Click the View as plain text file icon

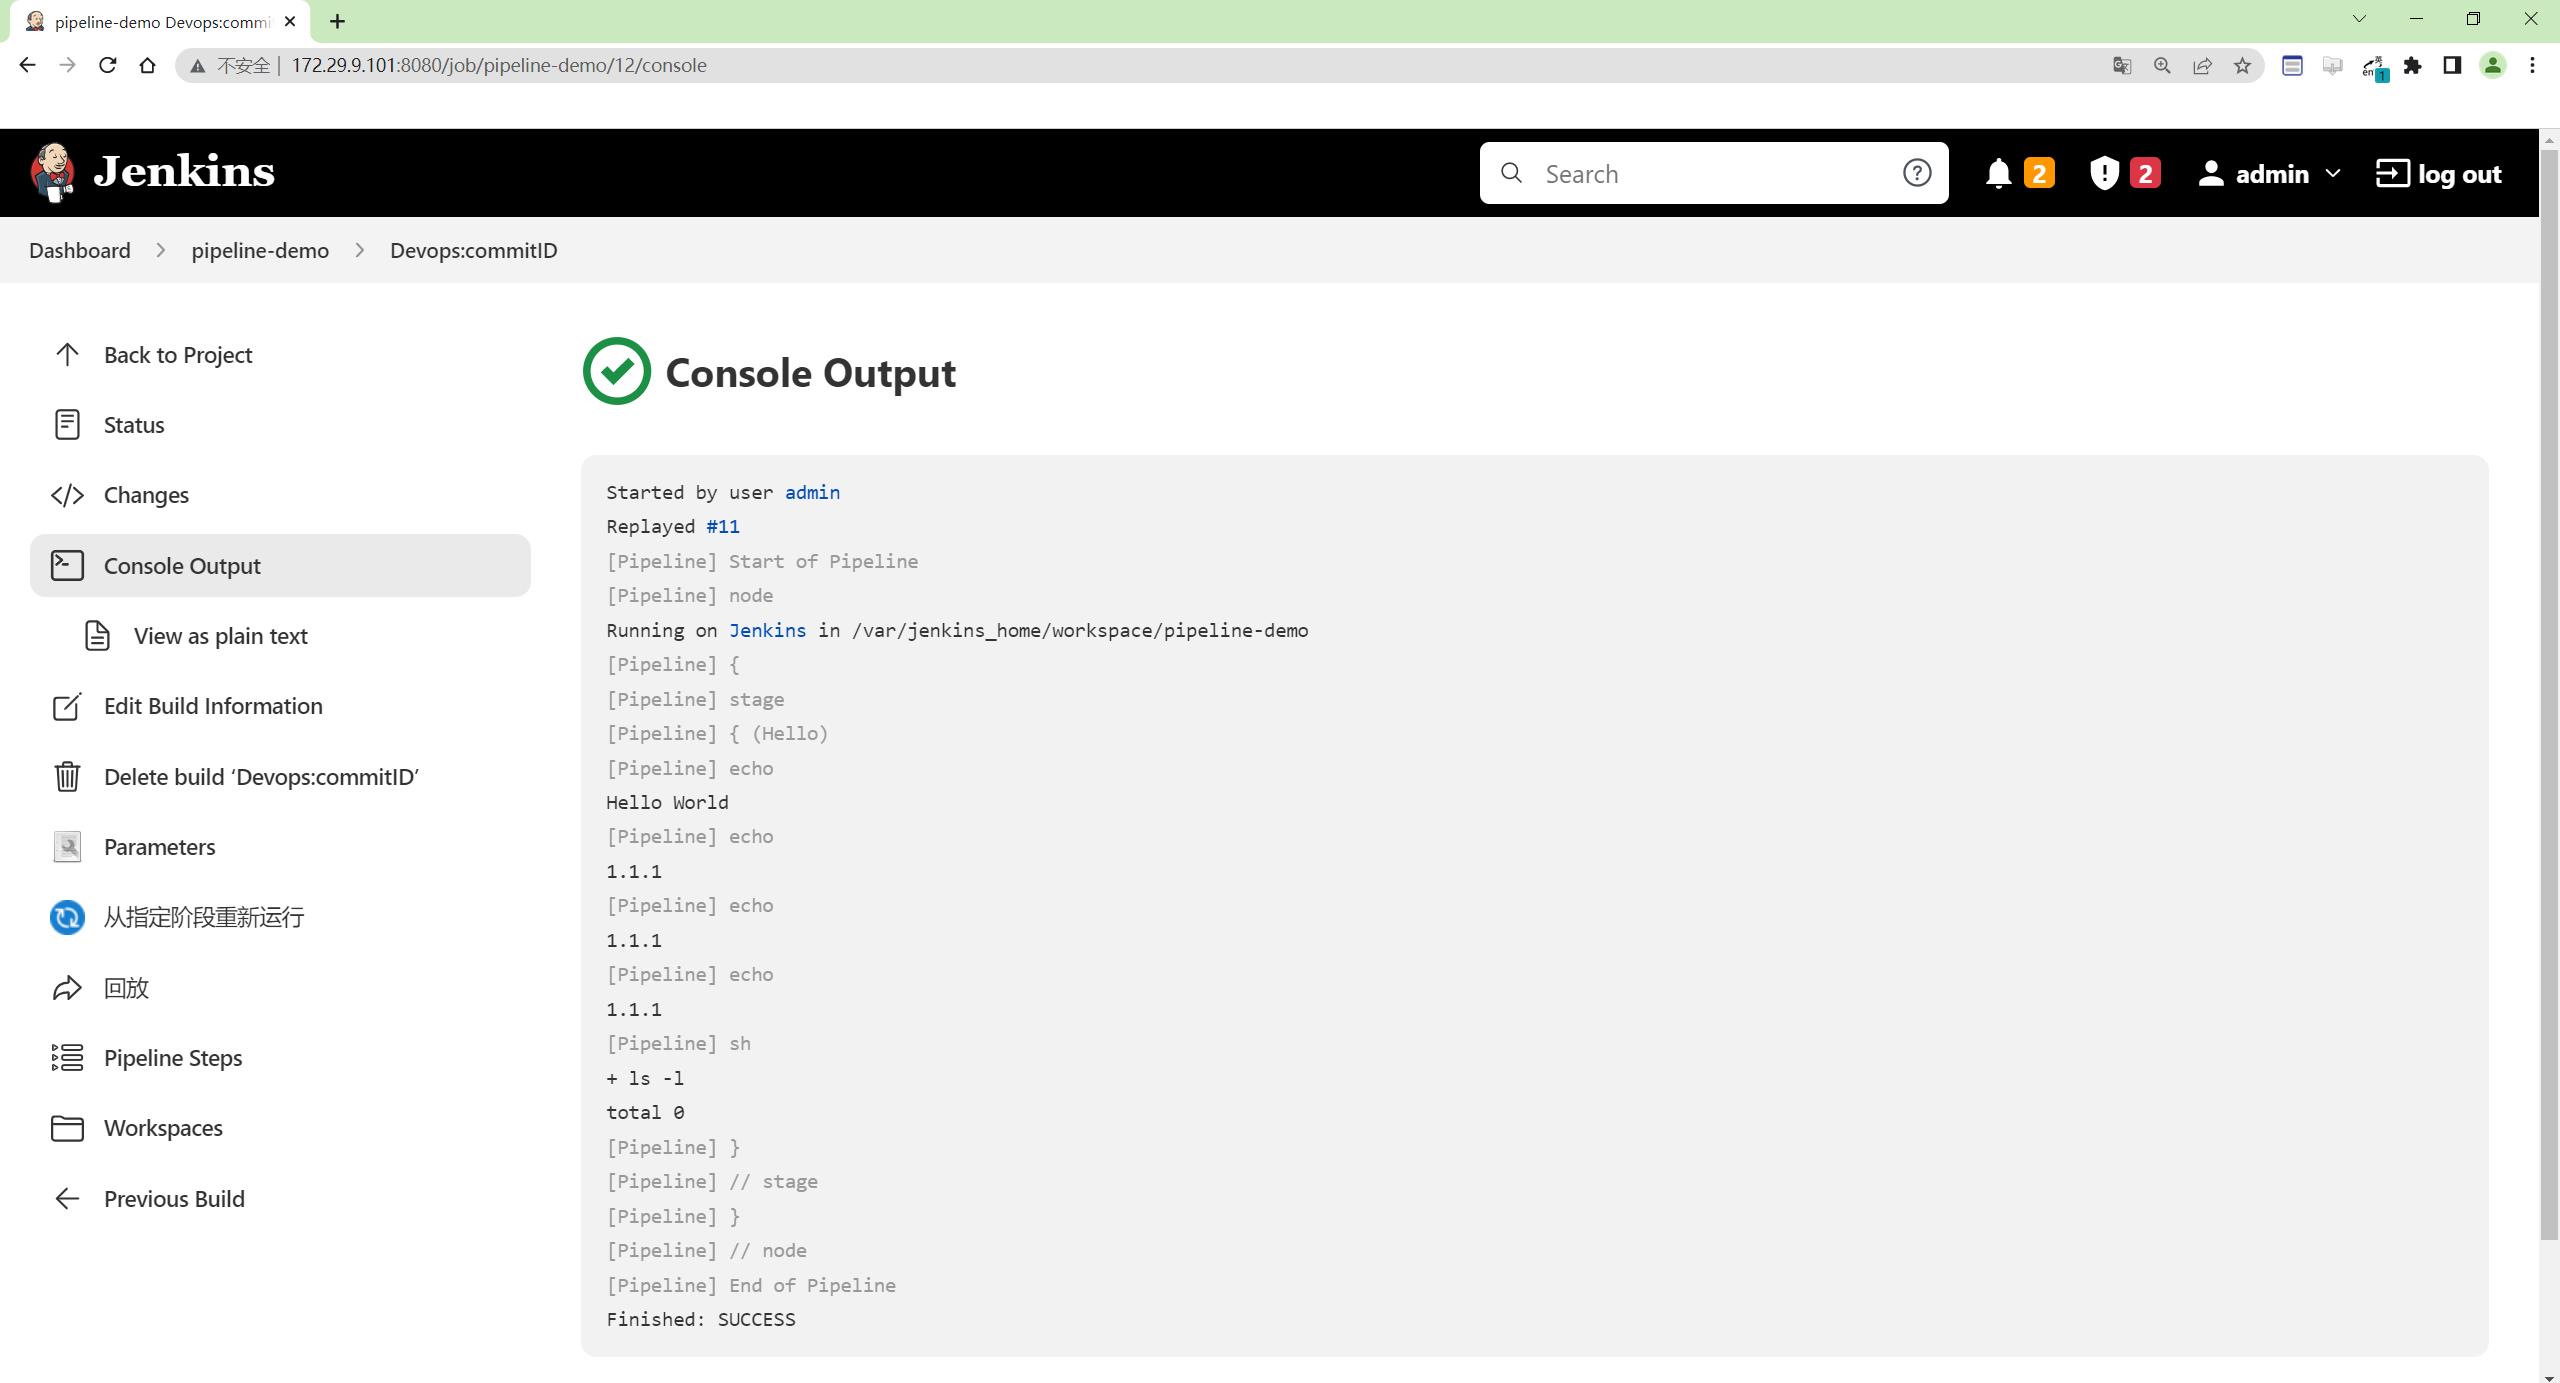coord(97,636)
